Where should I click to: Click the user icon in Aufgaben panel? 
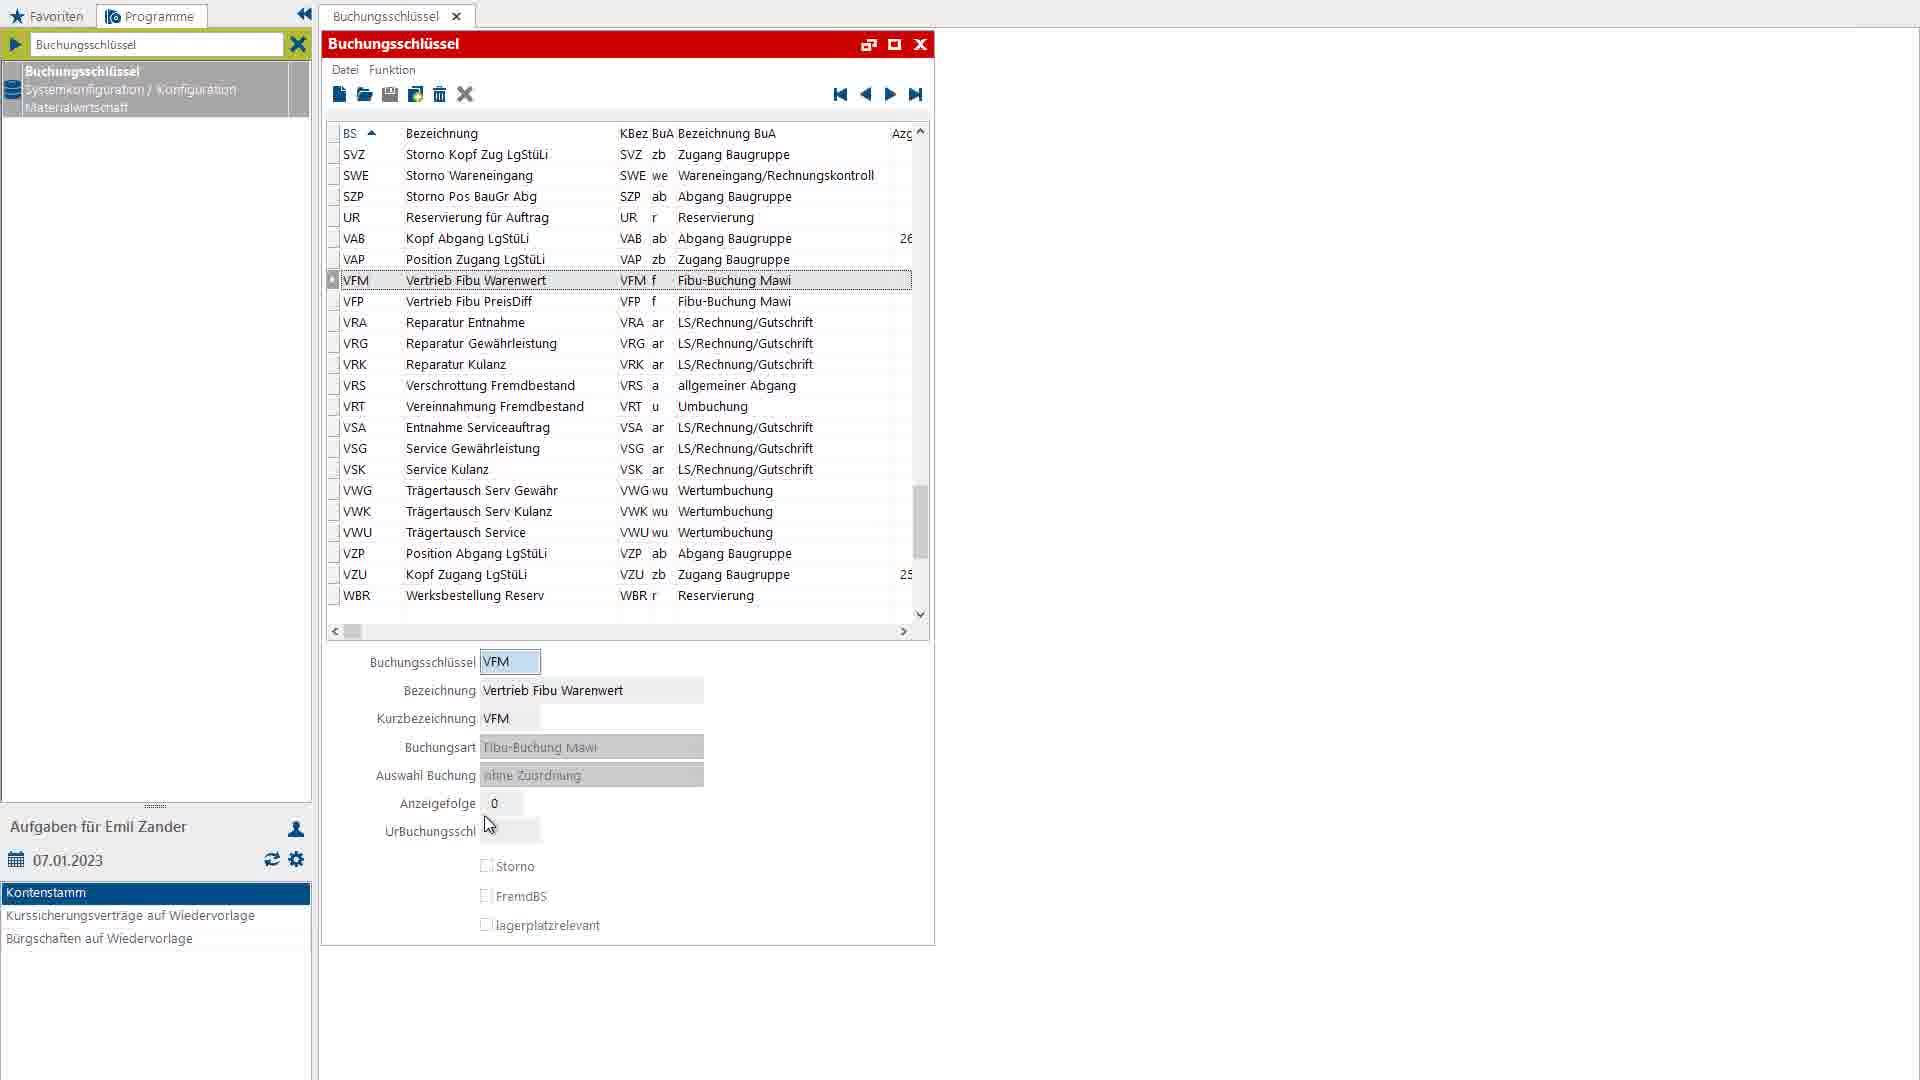[x=296, y=829]
